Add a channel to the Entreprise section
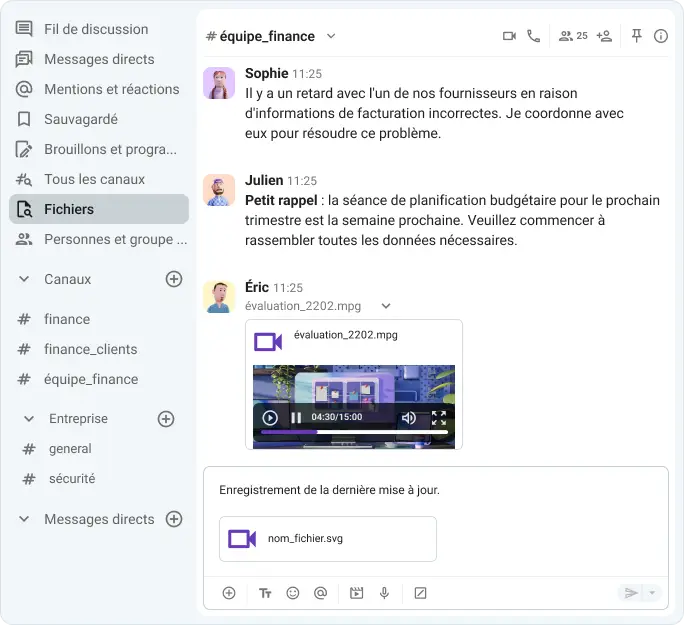The image size is (684, 625). [166, 419]
